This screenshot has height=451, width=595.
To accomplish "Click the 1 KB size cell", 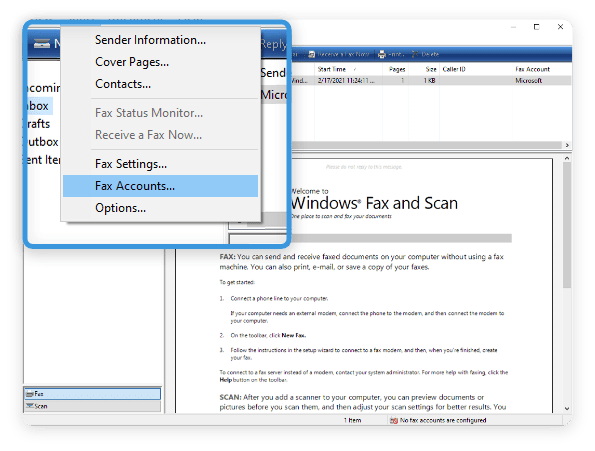I will coord(429,80).
